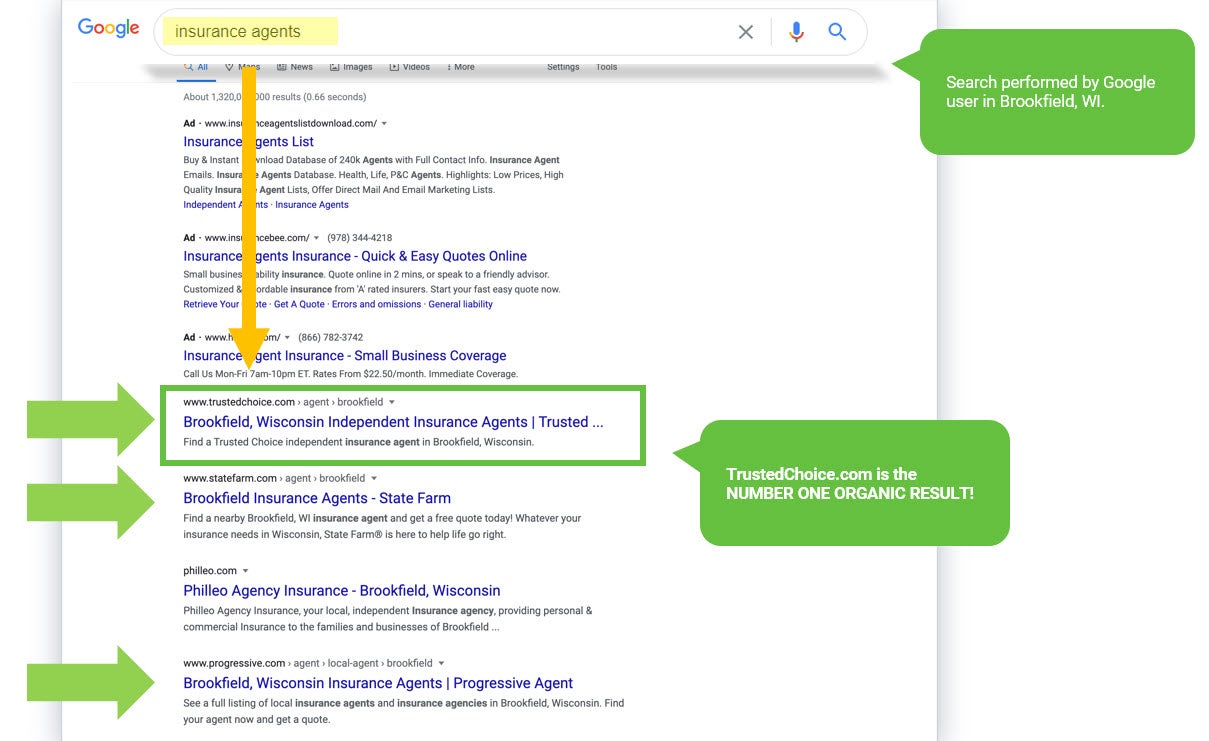Expand dropdown arrow beside (978) 344-4218 ad URL
This screenshot has width=1209, height=741.
(x=317, y=238)
